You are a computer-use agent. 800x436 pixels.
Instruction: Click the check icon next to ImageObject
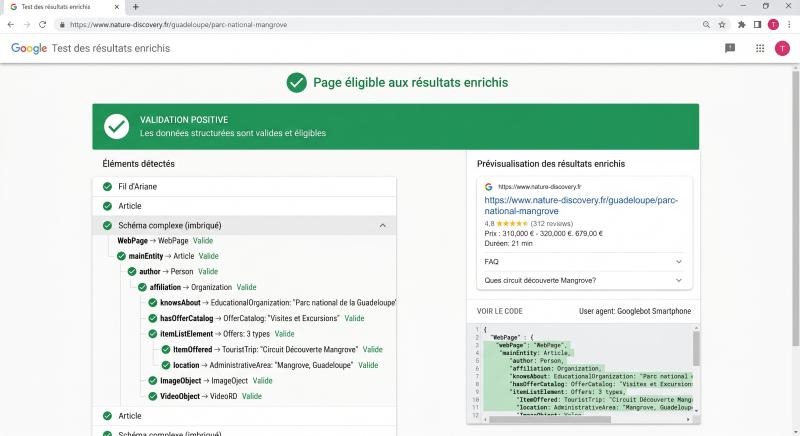[x=152, y=380]
